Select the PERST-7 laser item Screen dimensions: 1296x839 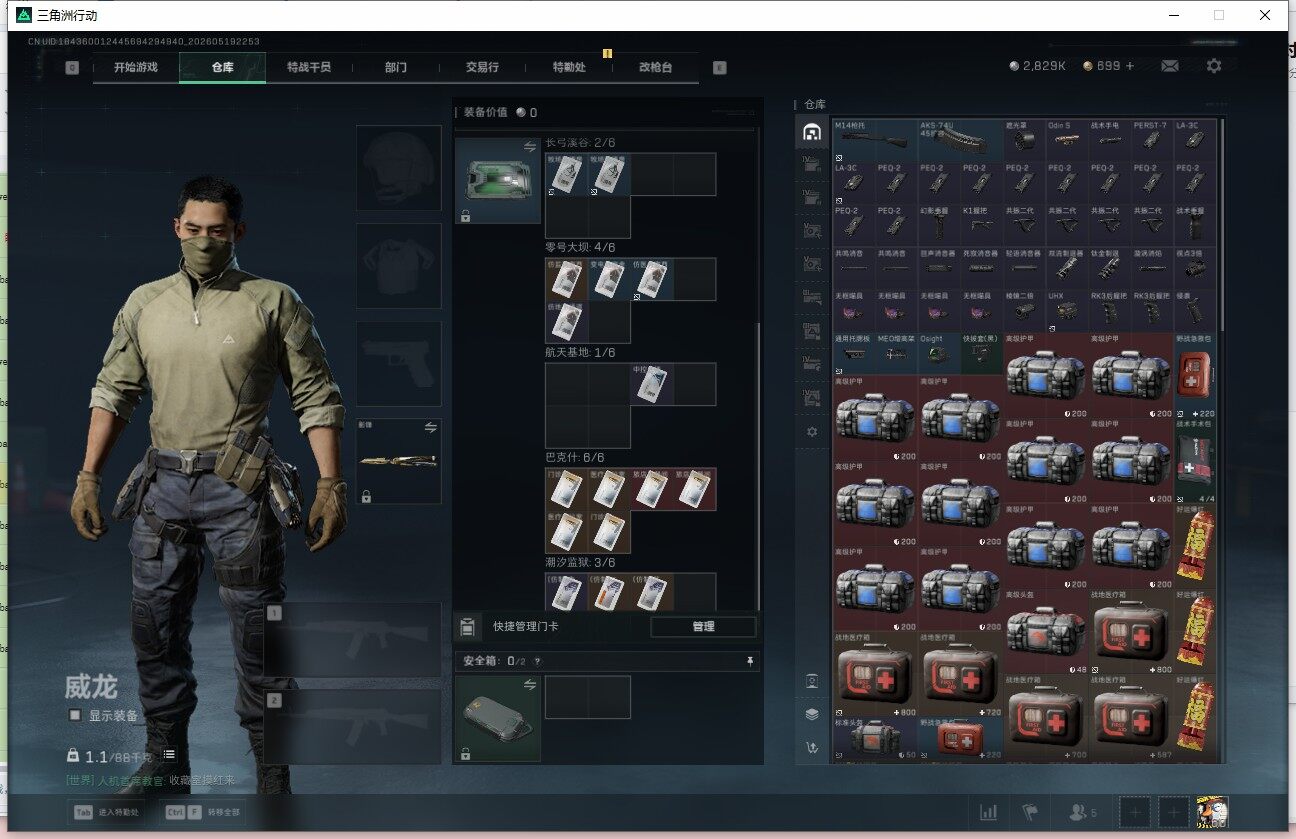pyautogui.click(x=1152, y=141)
